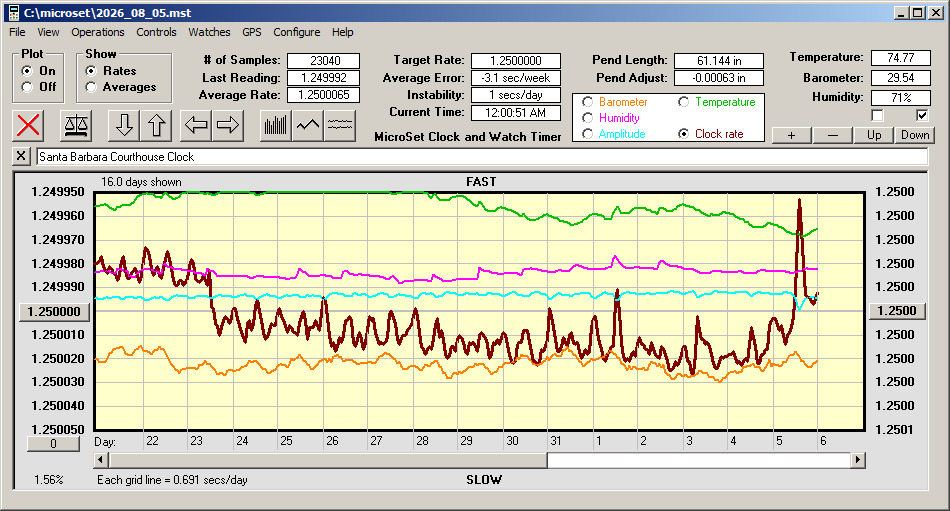Open the GPS menu
This screenshot has width=950, height=511.
(x=252, y=32)
